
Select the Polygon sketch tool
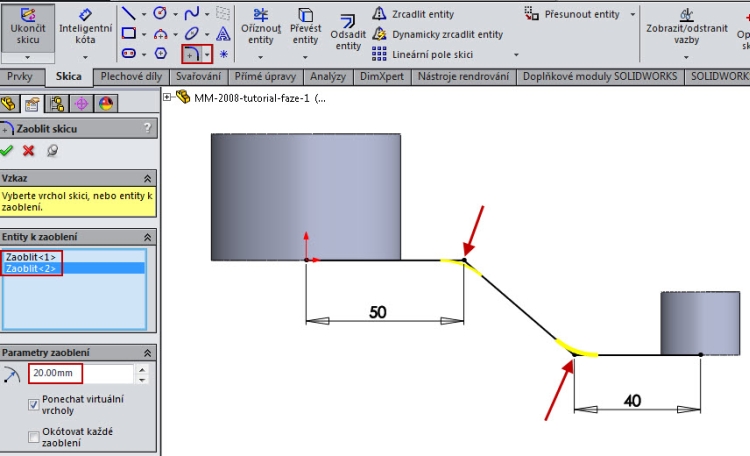(161, 54)
